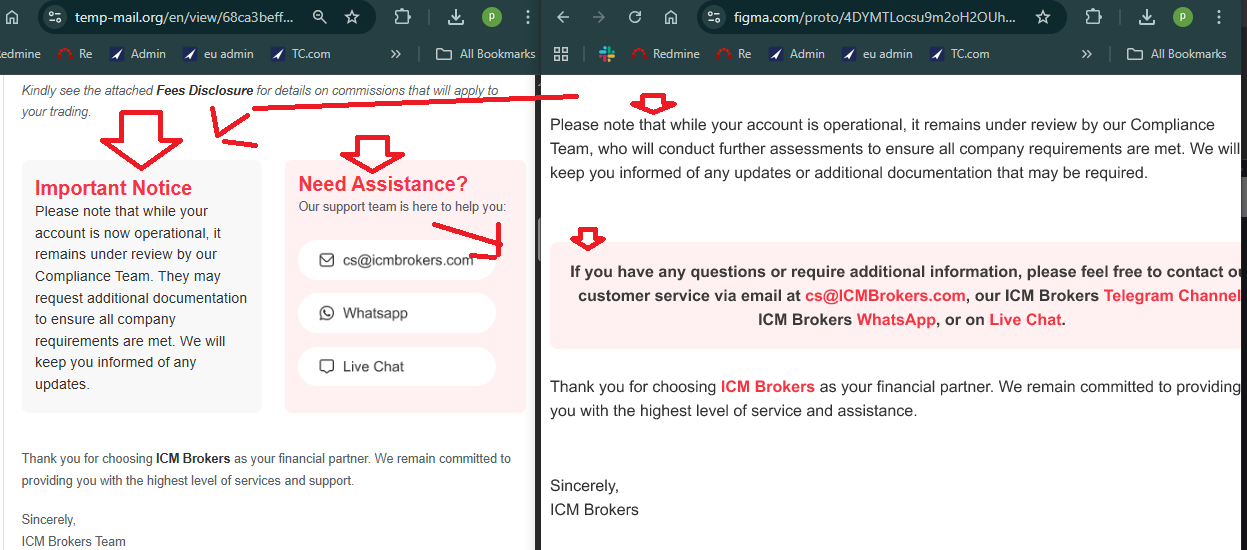Open the All Bookmarks folder in the temp-mail window
Viewport: 1247px width, 550px height.
tap(486, 54)
